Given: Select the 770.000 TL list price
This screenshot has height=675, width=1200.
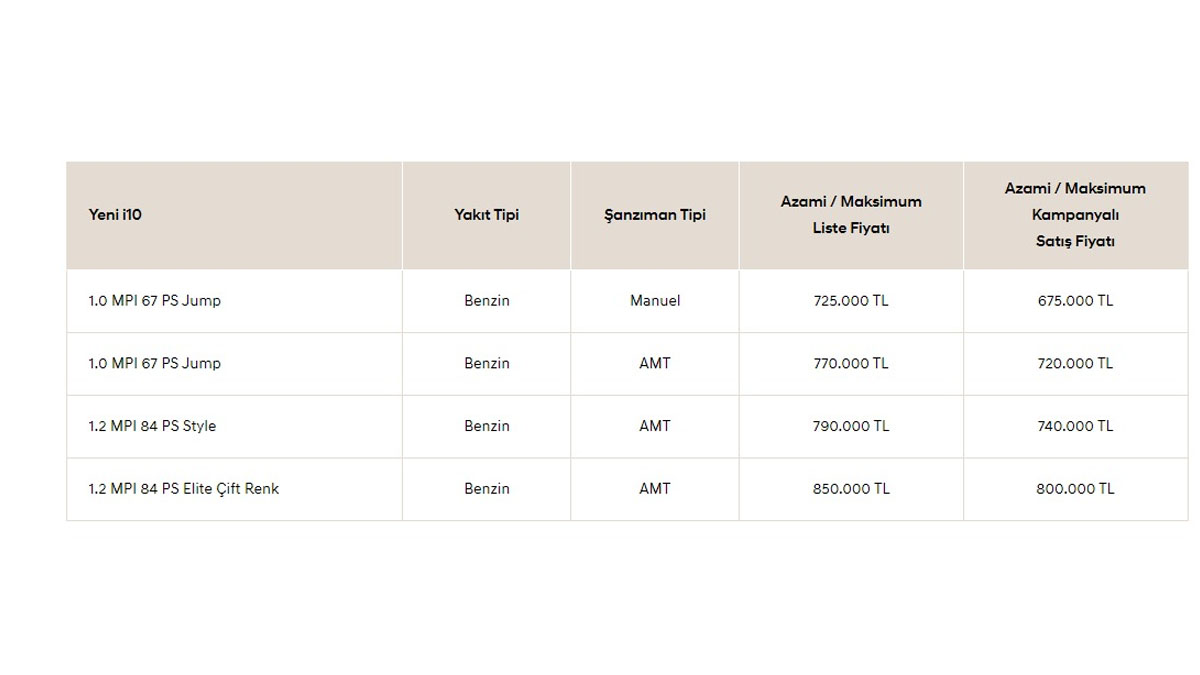Looking at the screenshot, I should pyautogui.click(x=851, y=364).
